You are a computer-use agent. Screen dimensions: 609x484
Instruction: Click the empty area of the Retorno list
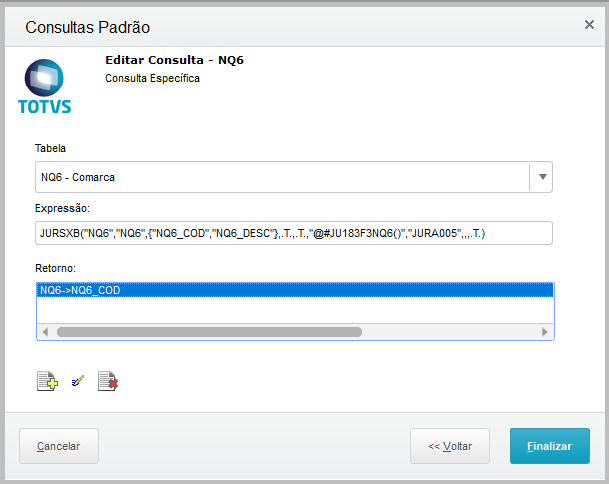pos(294,310)
